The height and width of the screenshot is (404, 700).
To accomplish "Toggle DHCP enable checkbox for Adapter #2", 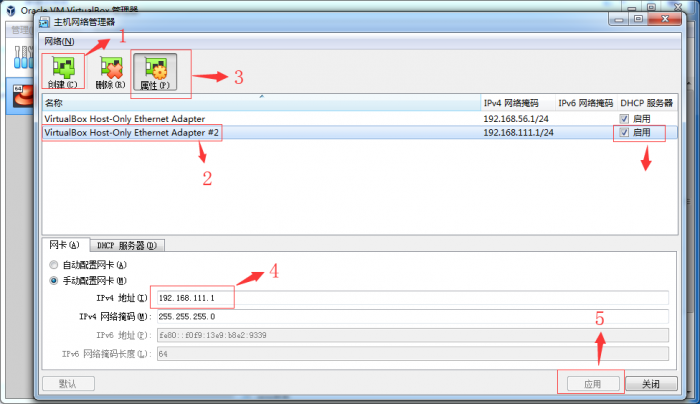I will [x=624, y=133].
